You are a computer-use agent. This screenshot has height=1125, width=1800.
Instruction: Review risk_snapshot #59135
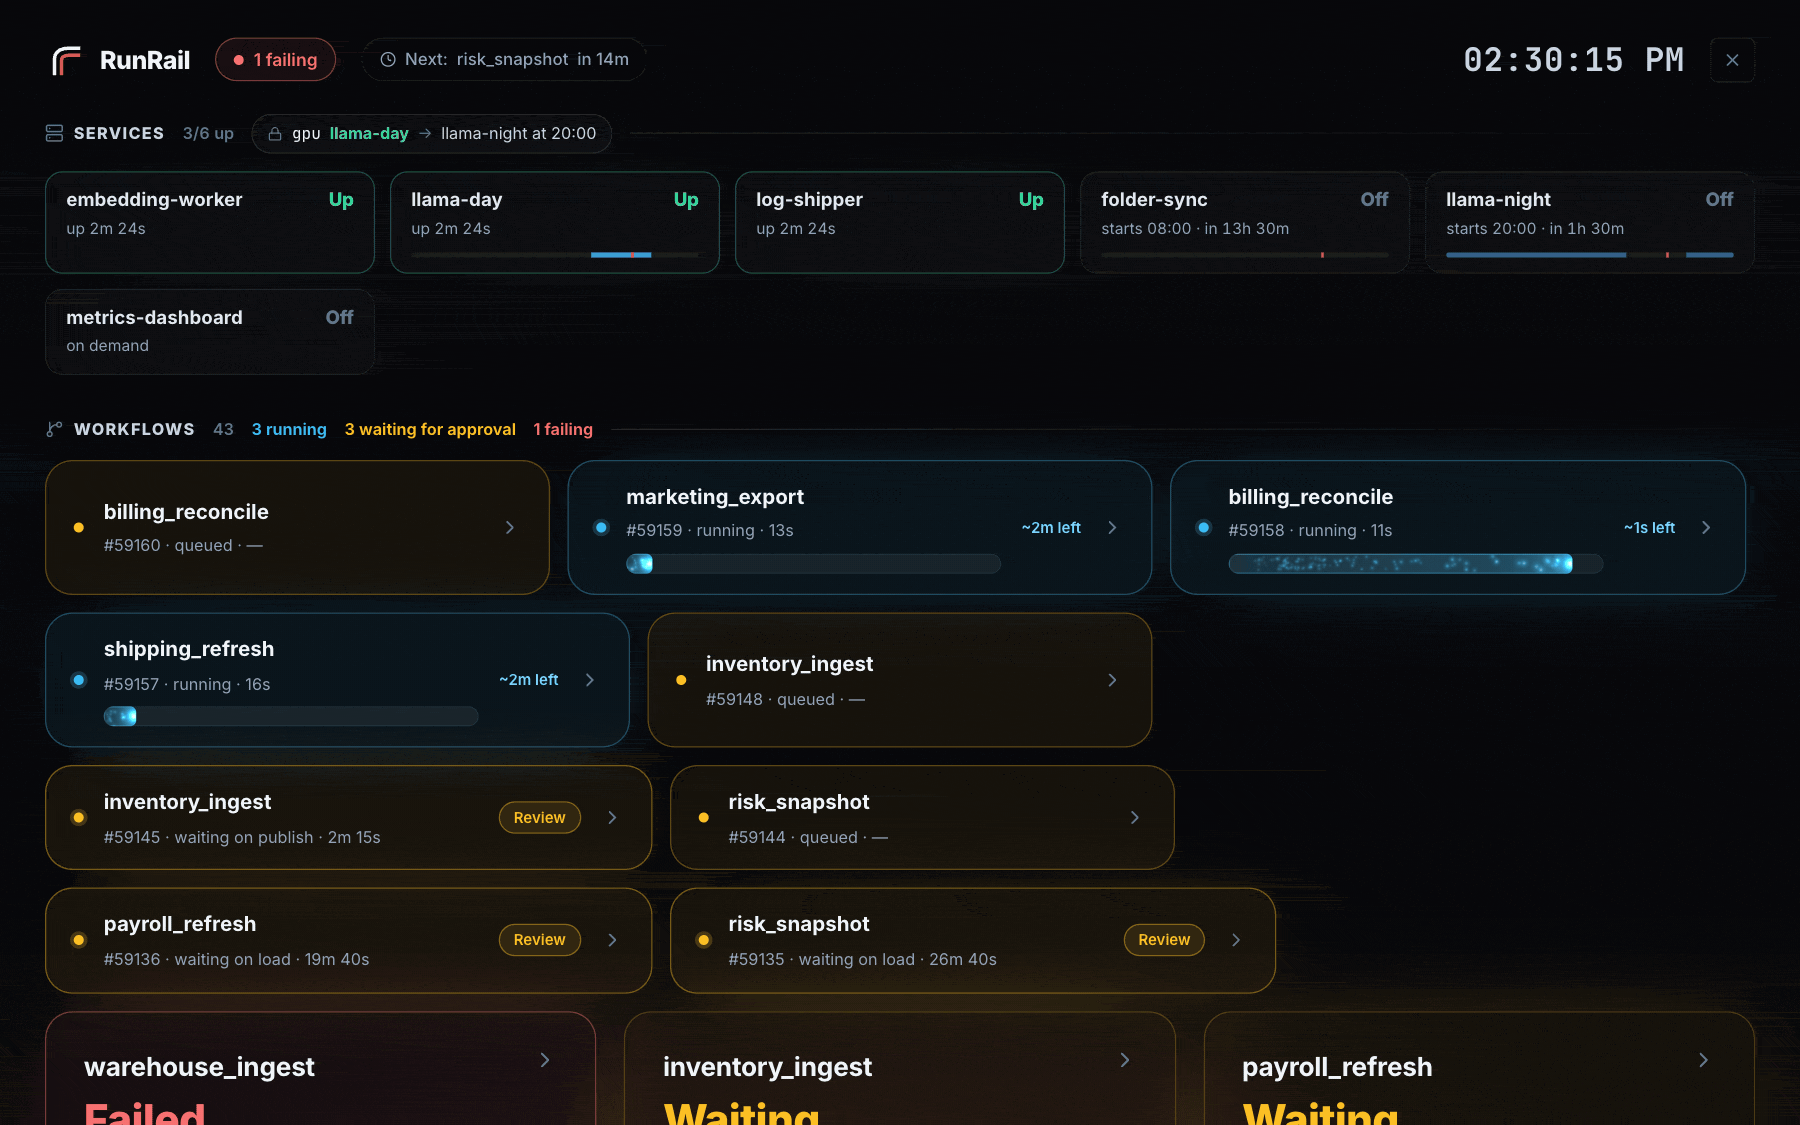(1164, 940)
